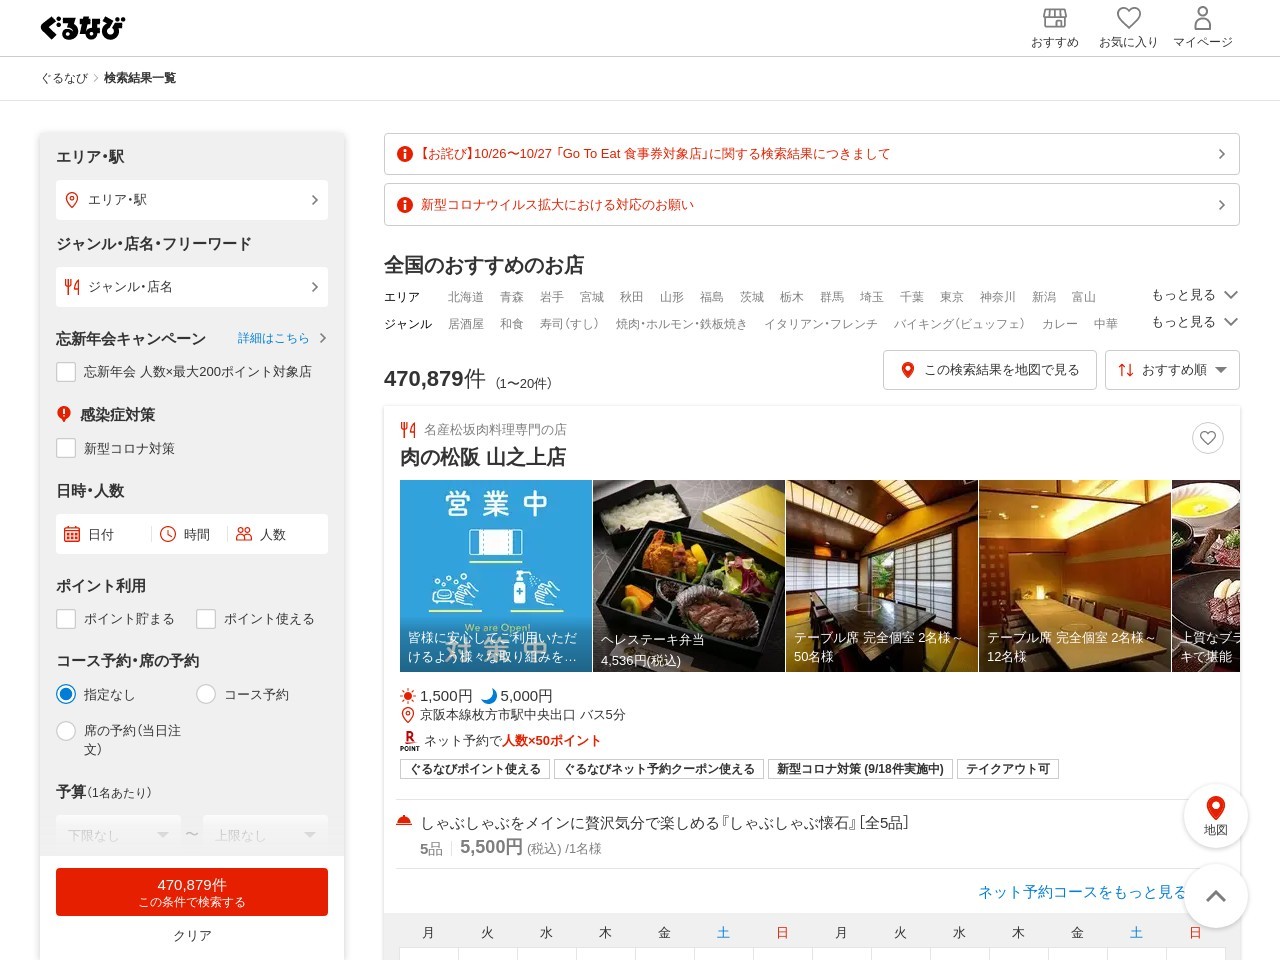Viewport: 1280px width, 960px height.
Task: Open 地図 floating map pin button
Action: click(x=1216, y=816)
